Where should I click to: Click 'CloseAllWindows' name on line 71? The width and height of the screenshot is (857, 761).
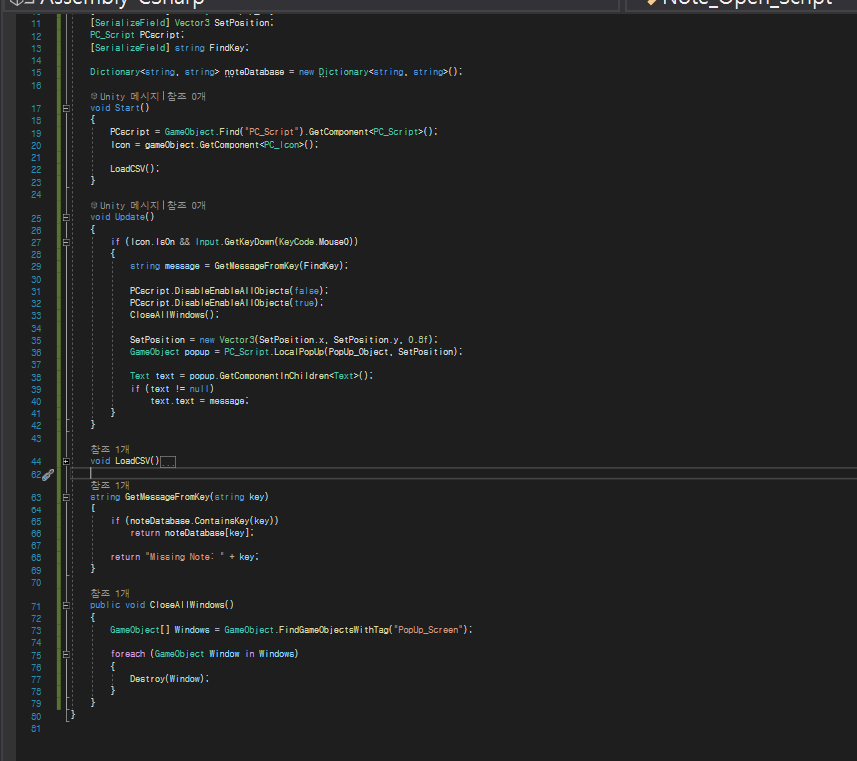coord(187,605)
